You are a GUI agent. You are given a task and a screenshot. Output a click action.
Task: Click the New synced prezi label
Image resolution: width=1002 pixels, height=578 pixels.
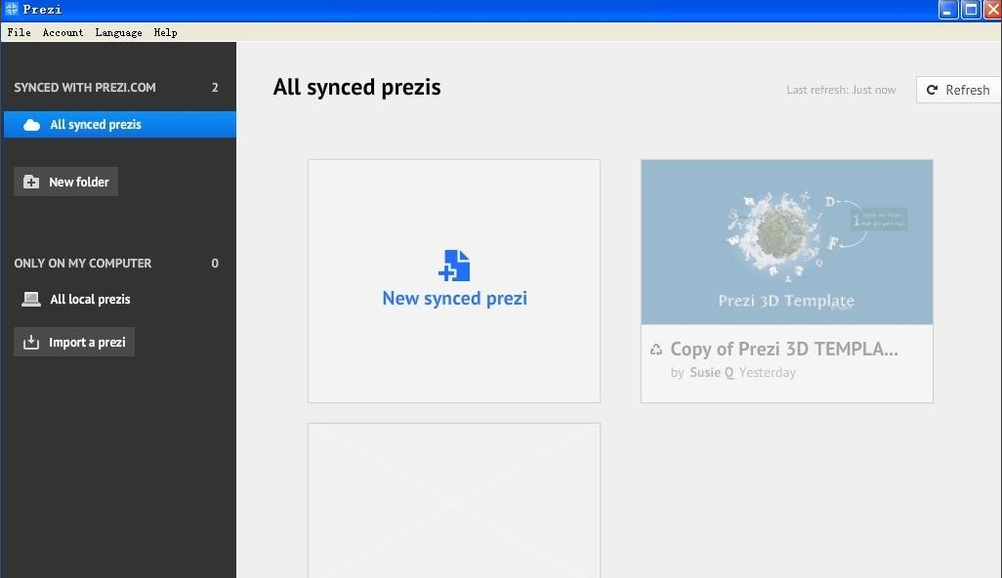tap(454, 299)
